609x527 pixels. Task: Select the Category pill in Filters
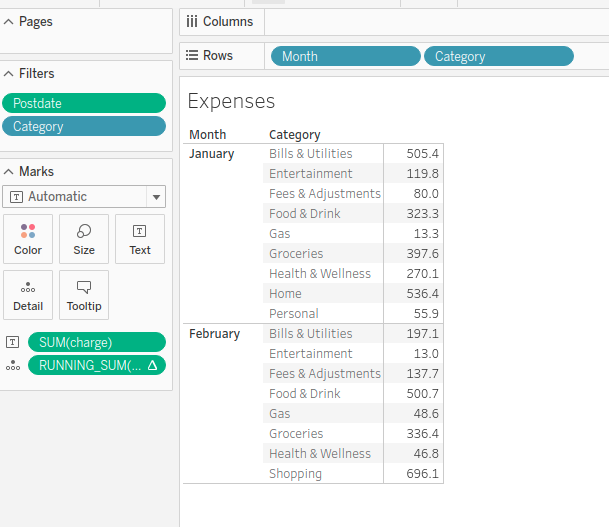[84, 127]
